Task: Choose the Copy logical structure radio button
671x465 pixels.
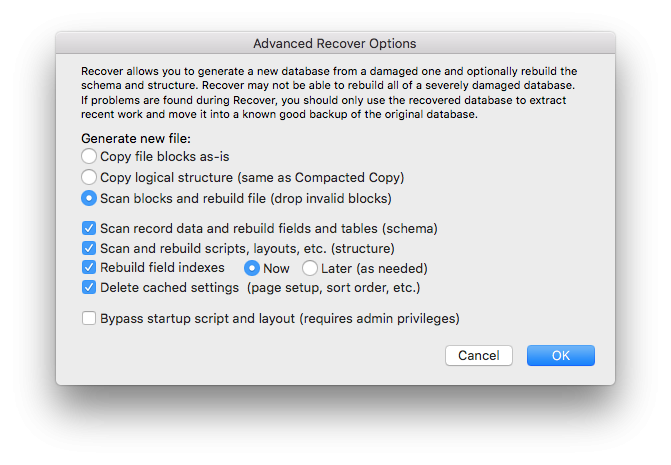Action: (89, 177)
